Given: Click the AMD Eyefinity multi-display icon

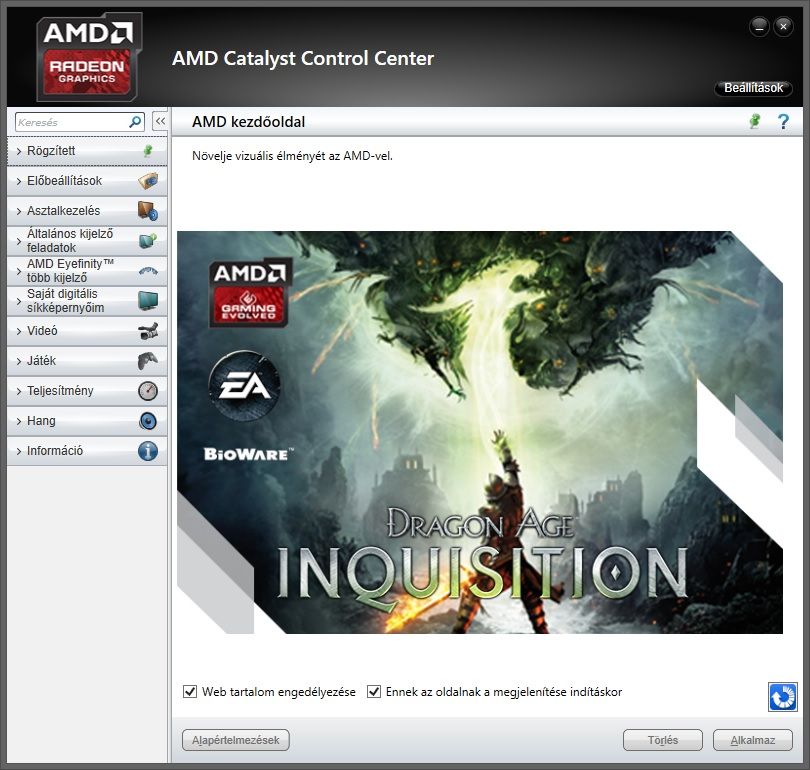Looking at the screenshot, I should (x=148, y=271).
